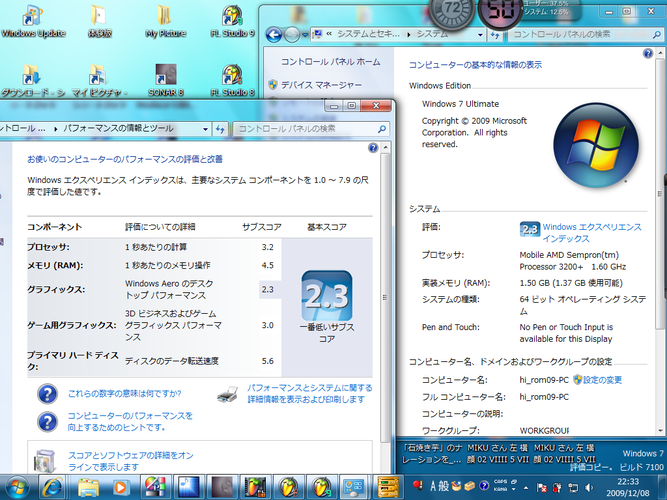The image size is (667, 500).
Task: Click Forward button in System window
Action: (x=291, y=34)
